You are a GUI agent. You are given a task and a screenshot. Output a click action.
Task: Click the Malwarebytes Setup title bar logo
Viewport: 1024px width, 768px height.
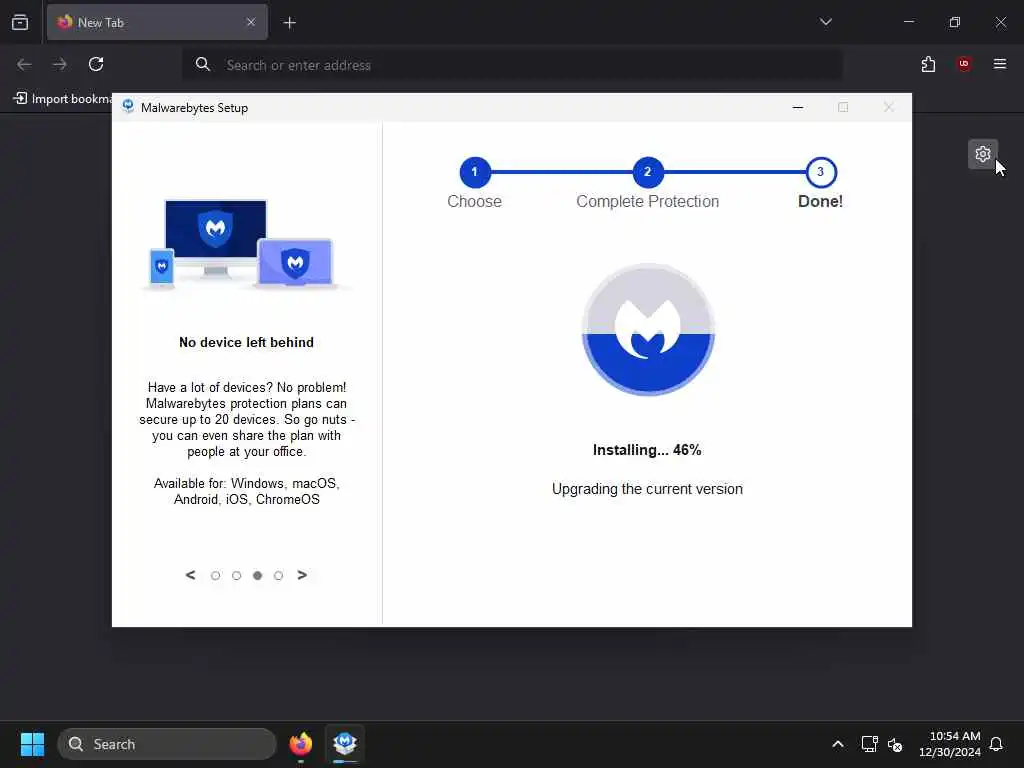128,107
